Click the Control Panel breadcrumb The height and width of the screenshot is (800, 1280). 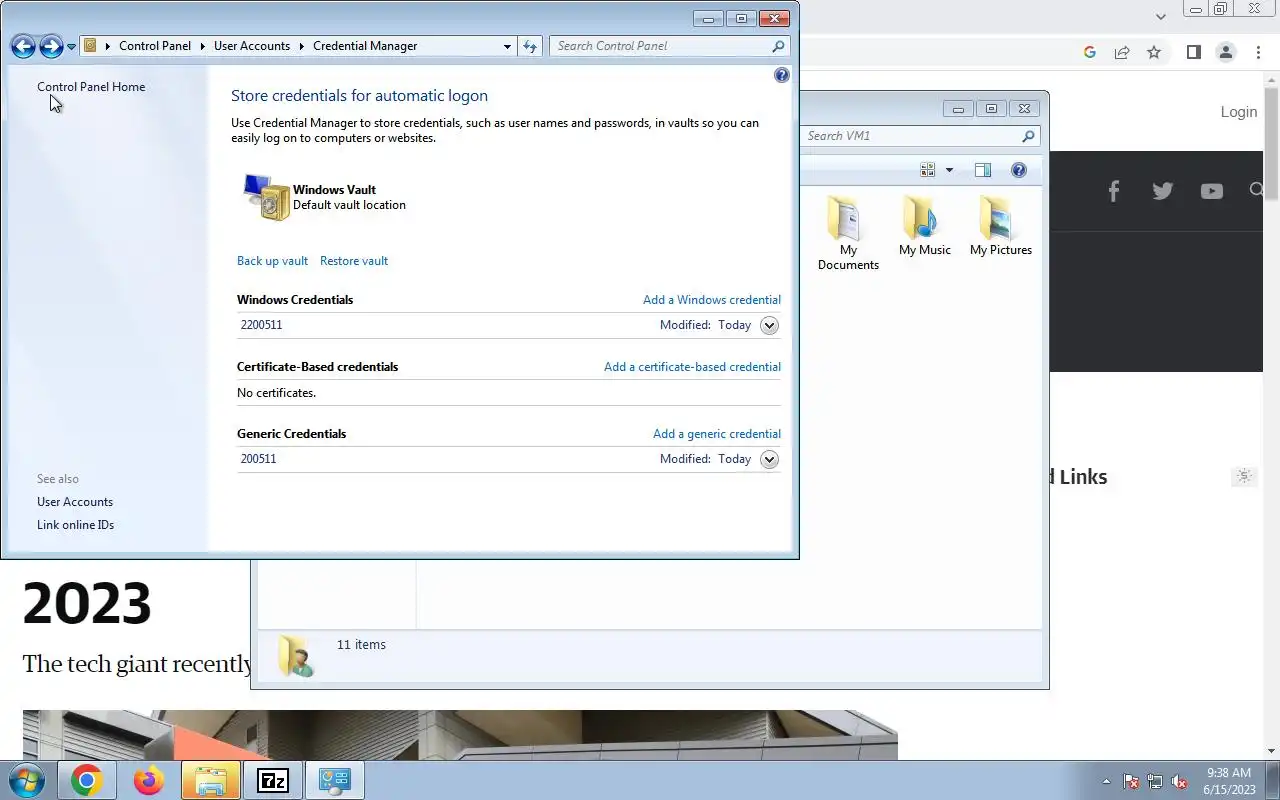coord(155,46)
